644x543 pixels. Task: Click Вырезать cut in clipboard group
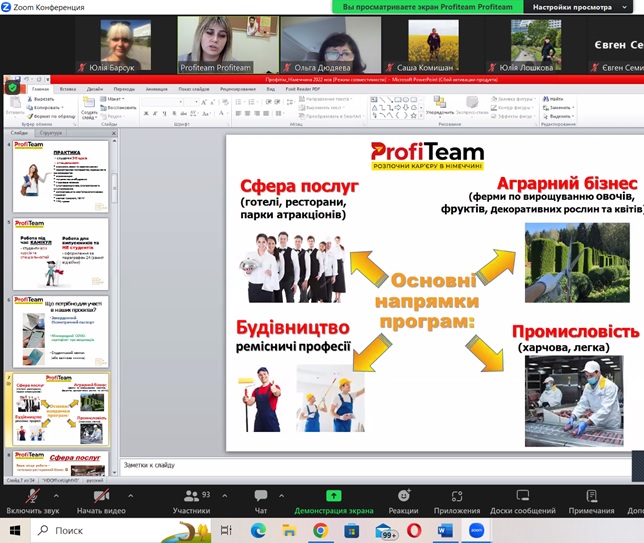[41, 99]
